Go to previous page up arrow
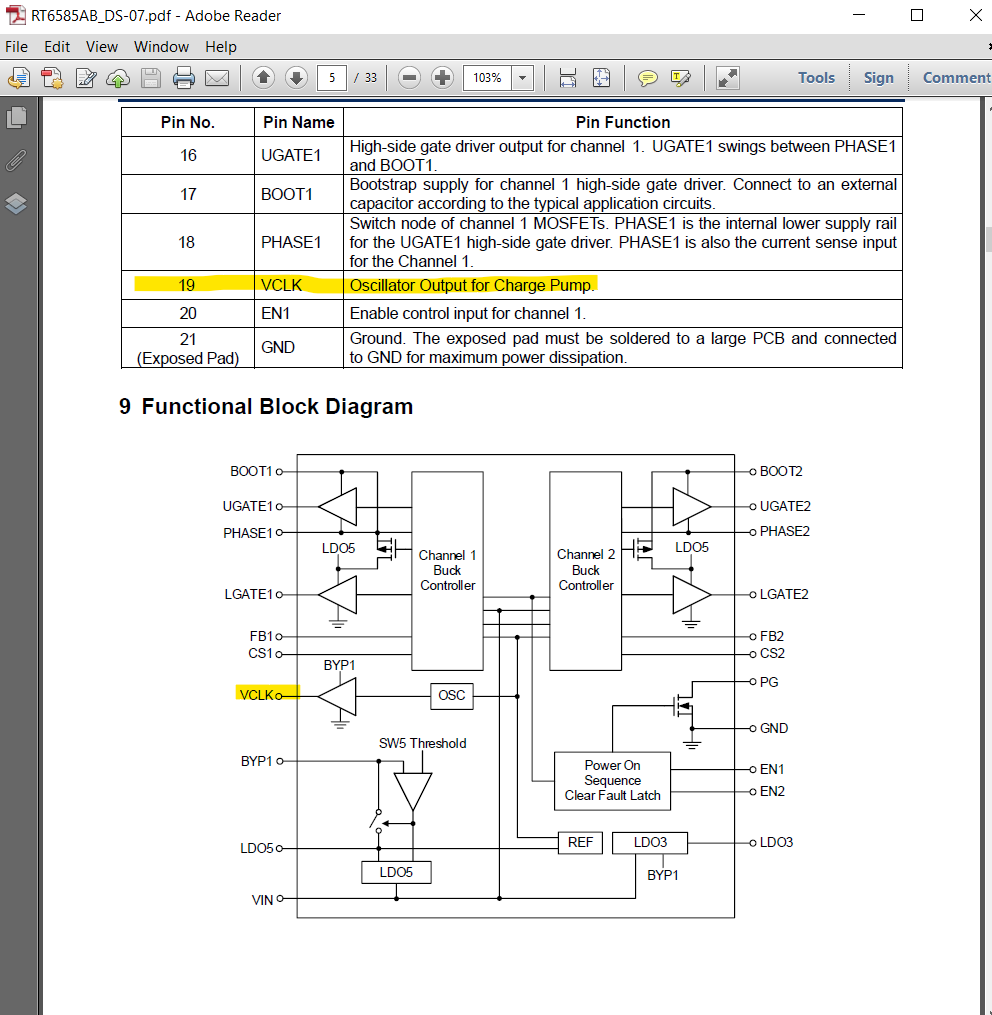 263,78
